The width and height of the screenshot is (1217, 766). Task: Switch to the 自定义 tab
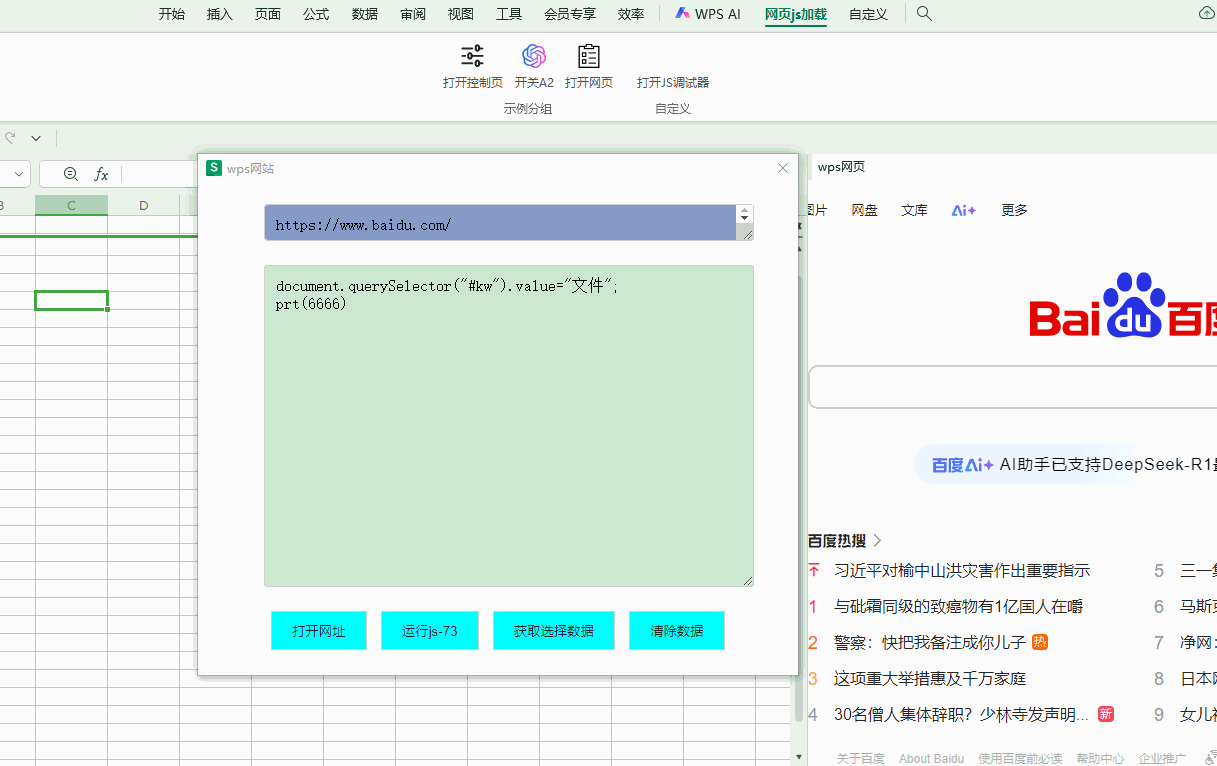click(868, 14)
